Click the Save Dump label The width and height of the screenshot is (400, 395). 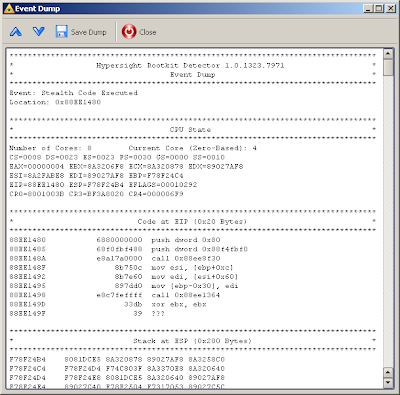click(89, 32)
